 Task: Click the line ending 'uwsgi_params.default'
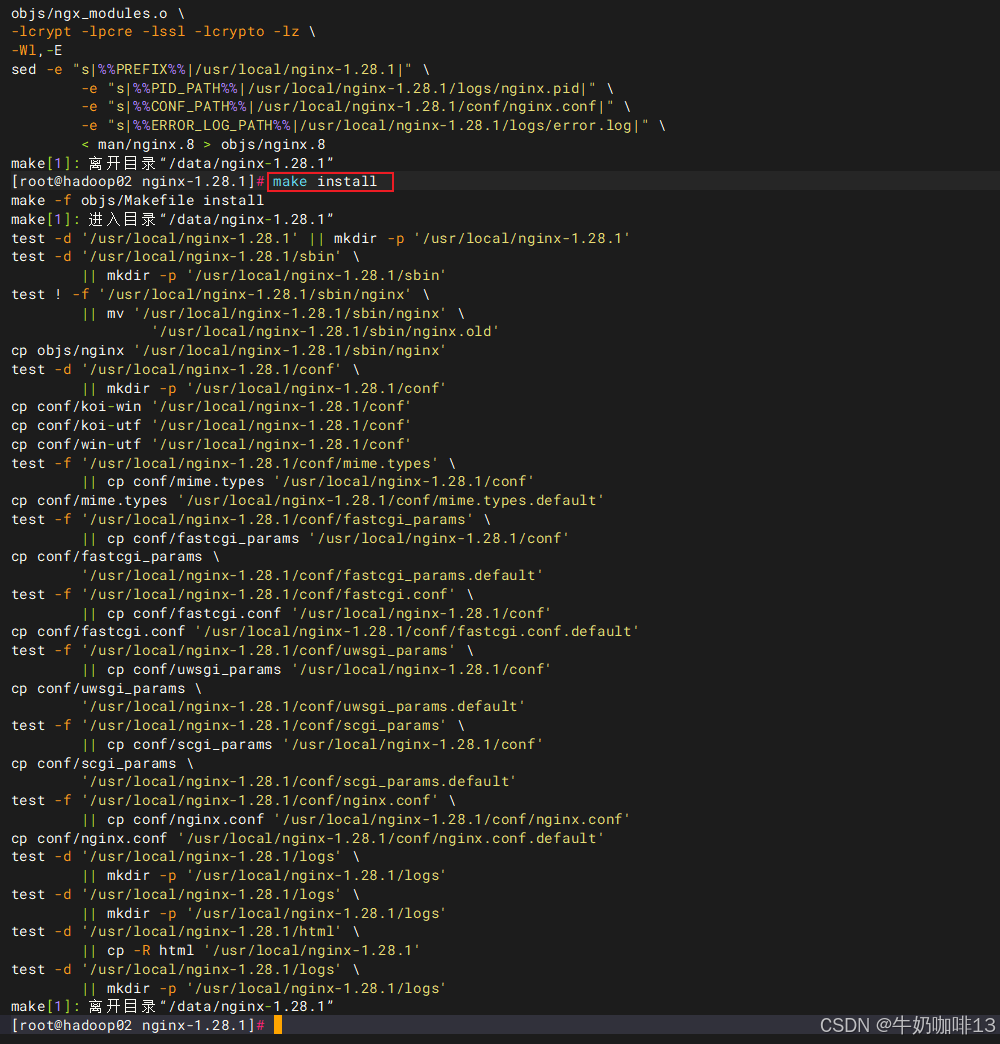[x=304, y=706]
